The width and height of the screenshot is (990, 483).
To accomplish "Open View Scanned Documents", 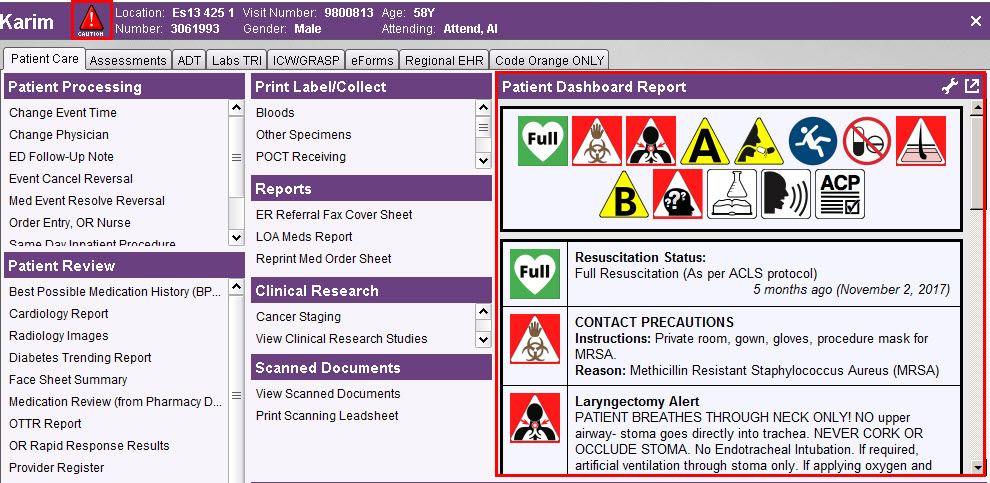I will coord(328,394).
